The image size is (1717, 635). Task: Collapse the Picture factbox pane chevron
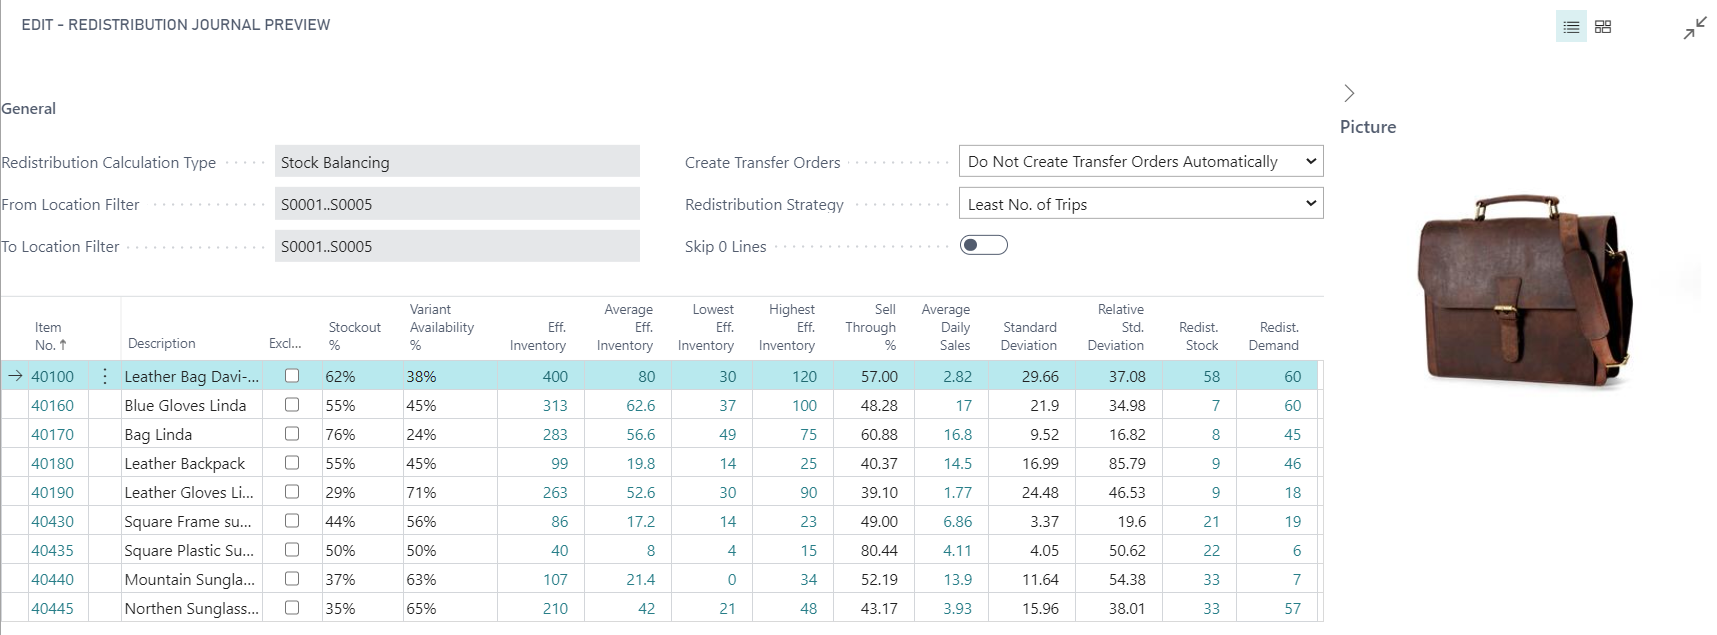coord(1349,93)
